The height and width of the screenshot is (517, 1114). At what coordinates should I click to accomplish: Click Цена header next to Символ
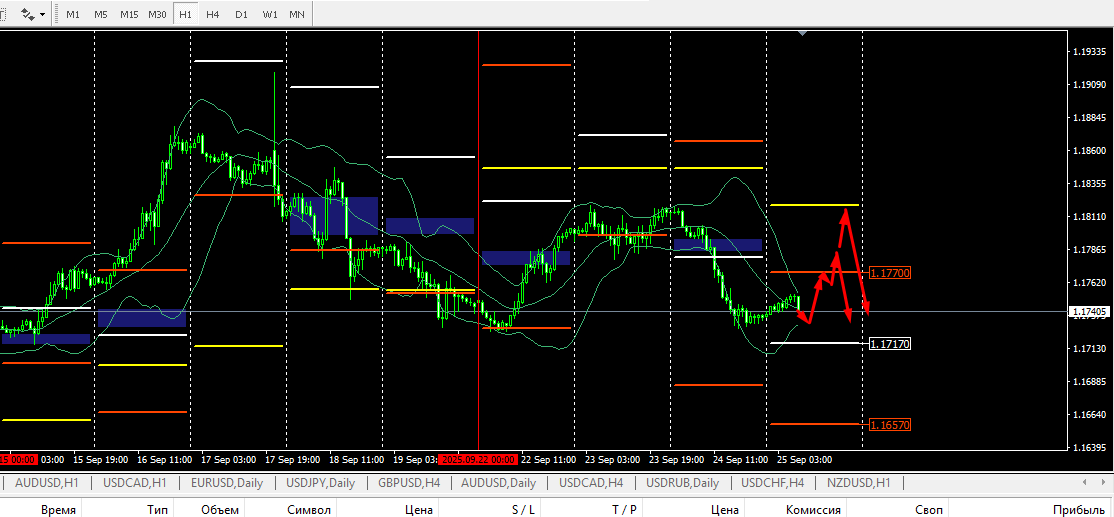click(418, 509)
